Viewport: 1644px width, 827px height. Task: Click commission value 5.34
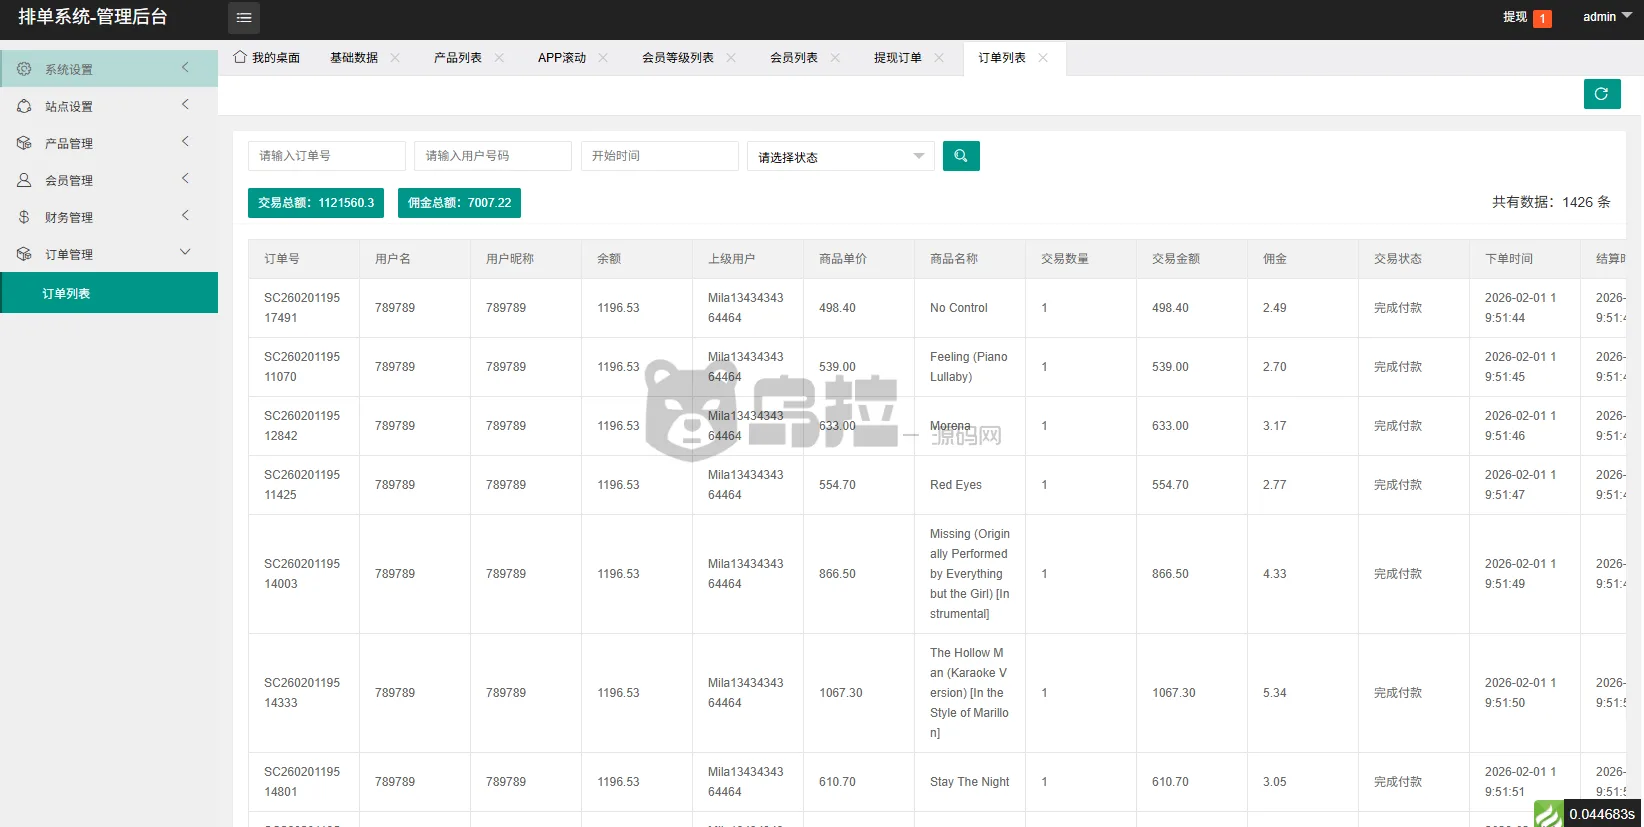1275,693
